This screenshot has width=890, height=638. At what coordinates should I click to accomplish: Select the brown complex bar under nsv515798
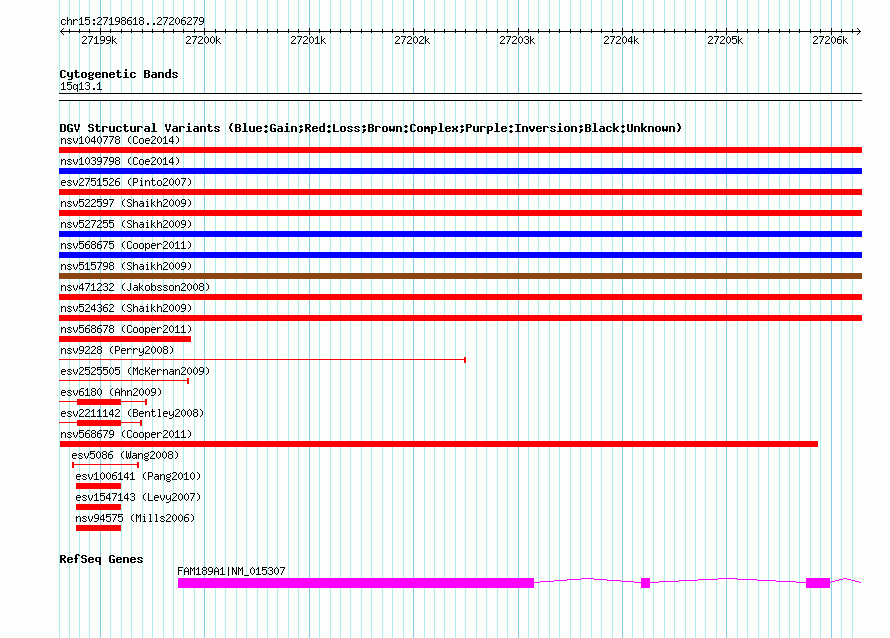(460, 276)
